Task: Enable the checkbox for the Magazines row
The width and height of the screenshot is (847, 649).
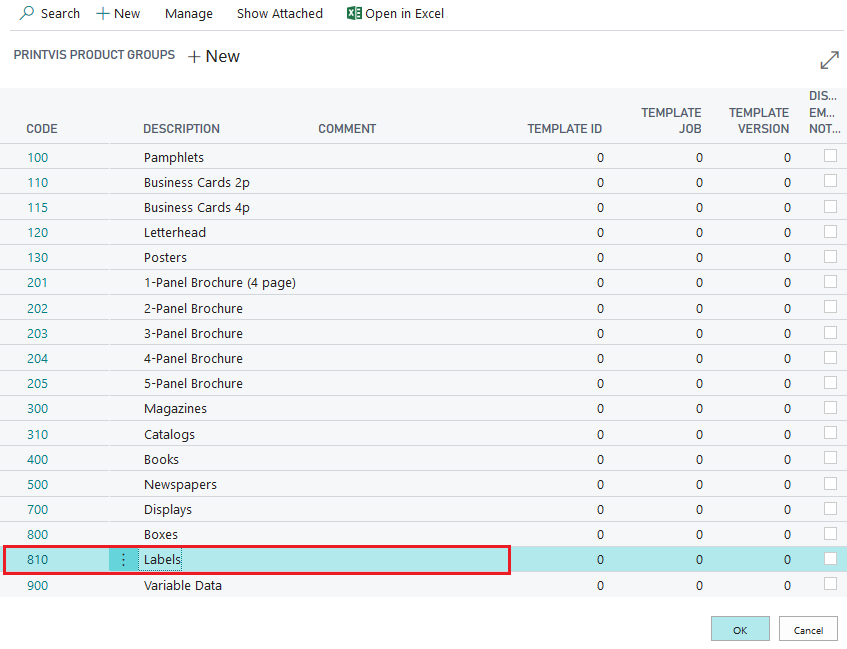Action: pyautogui.click(x=830, y=408)
